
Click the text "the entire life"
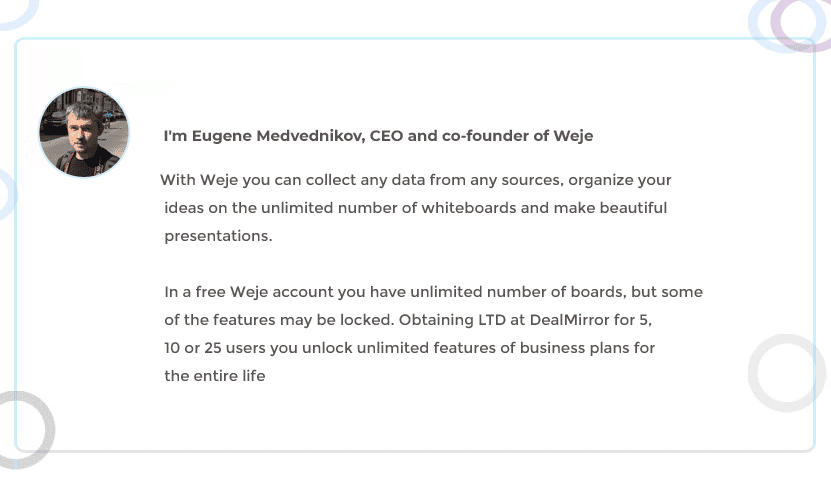(x=215, y=376)
